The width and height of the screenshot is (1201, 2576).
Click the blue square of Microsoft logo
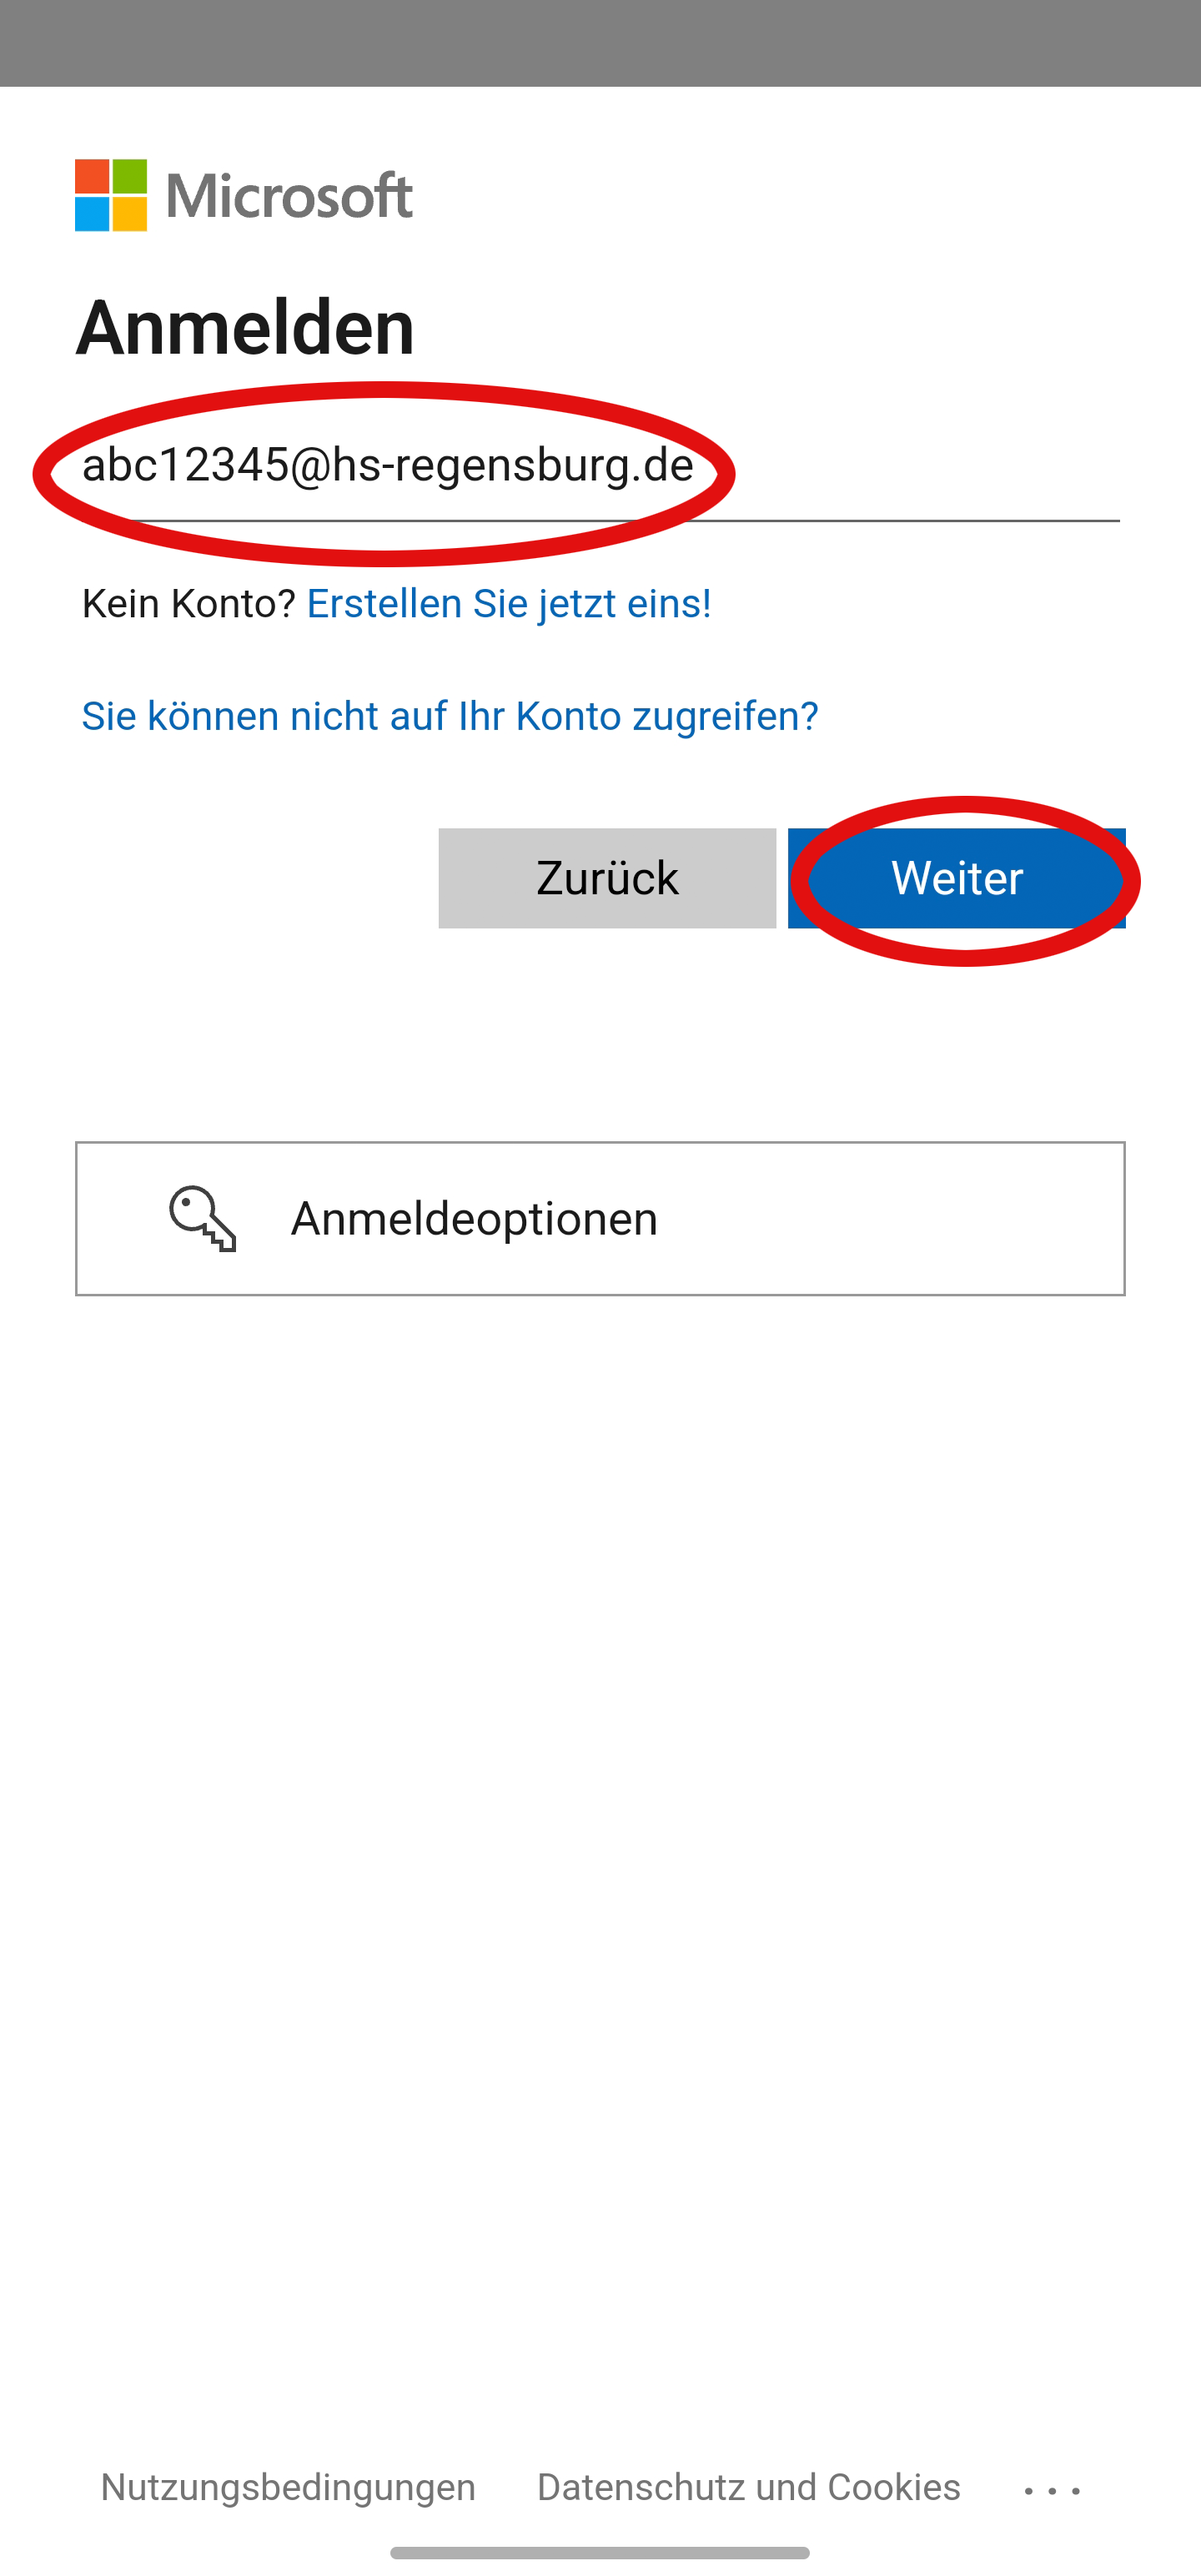[92, 214]
